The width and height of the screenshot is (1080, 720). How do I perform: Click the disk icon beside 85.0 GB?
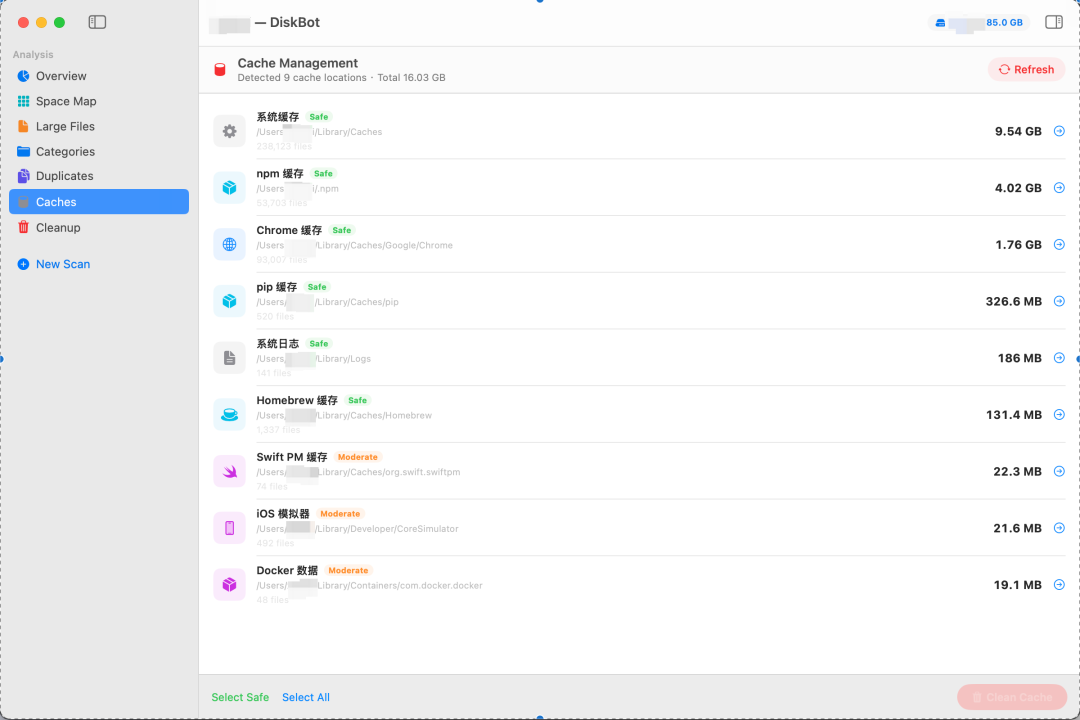click(x=940, y=23)
